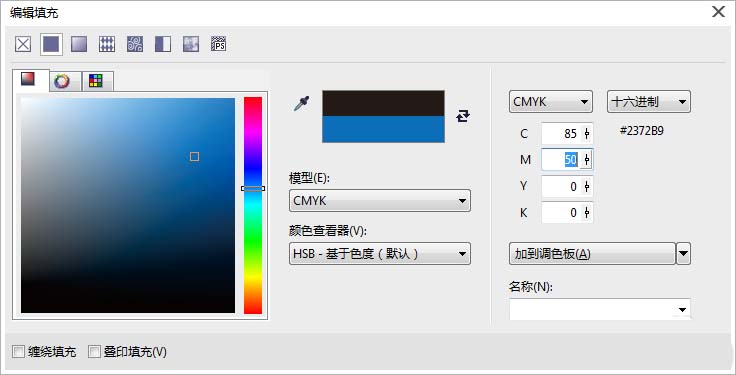736x375 pixels.
Task: Open the 名称(N) name dropdown
Action: pyautogui.click(x=682, y=310)
